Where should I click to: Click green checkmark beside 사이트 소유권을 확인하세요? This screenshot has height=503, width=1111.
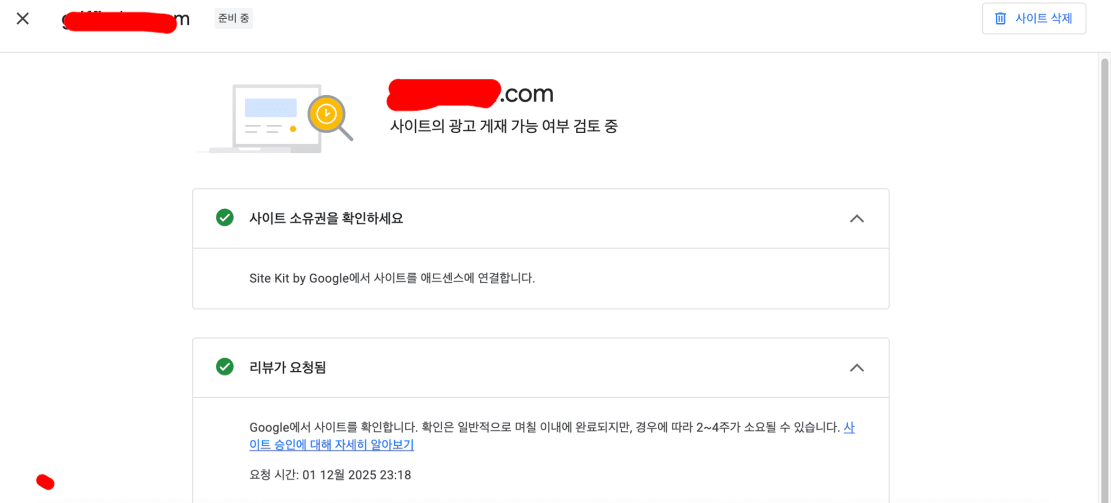pos(225,218)
